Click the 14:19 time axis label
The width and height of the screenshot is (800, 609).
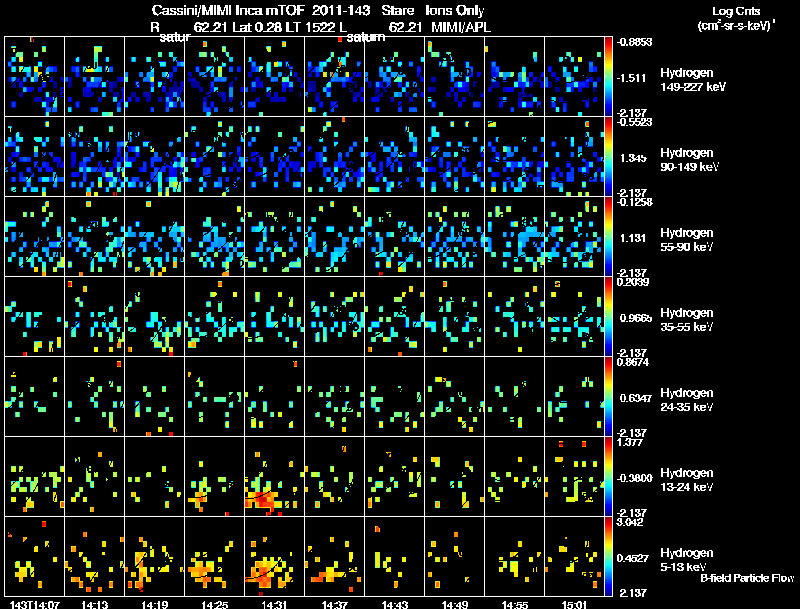(155, 604)
